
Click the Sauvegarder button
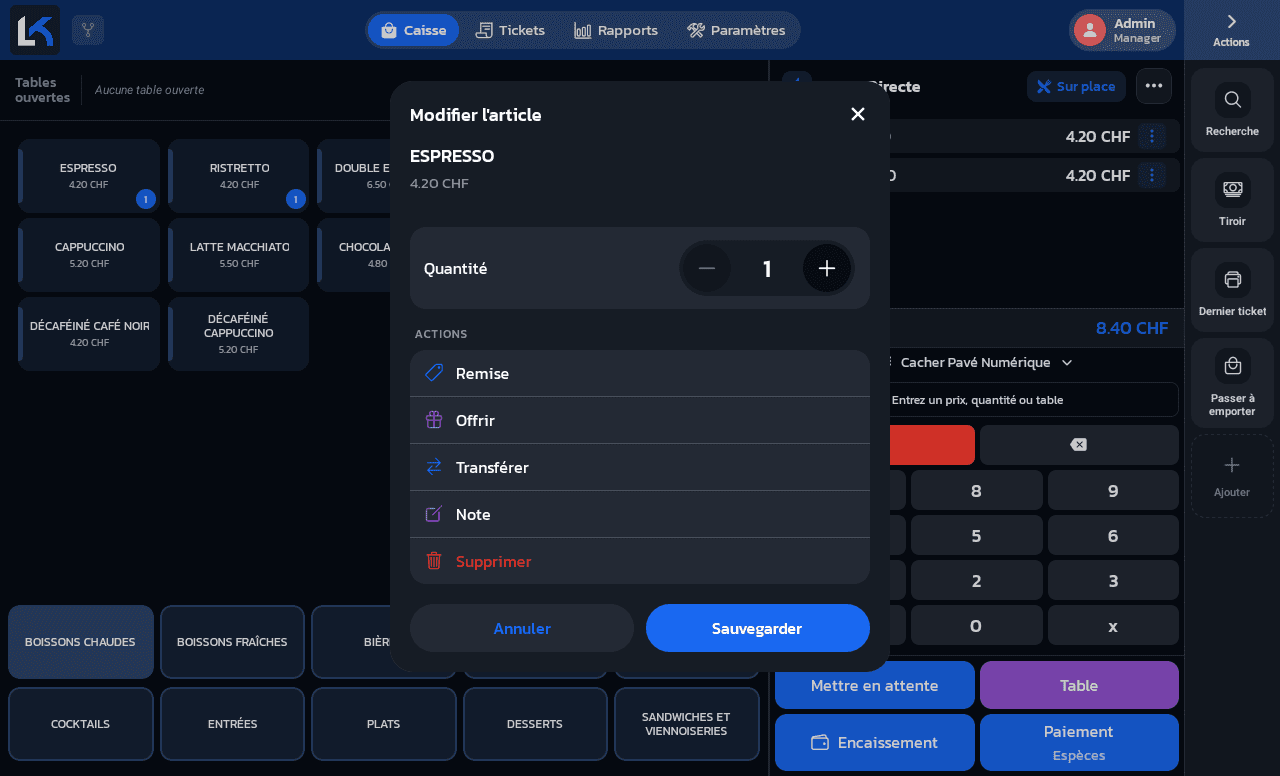758,628
